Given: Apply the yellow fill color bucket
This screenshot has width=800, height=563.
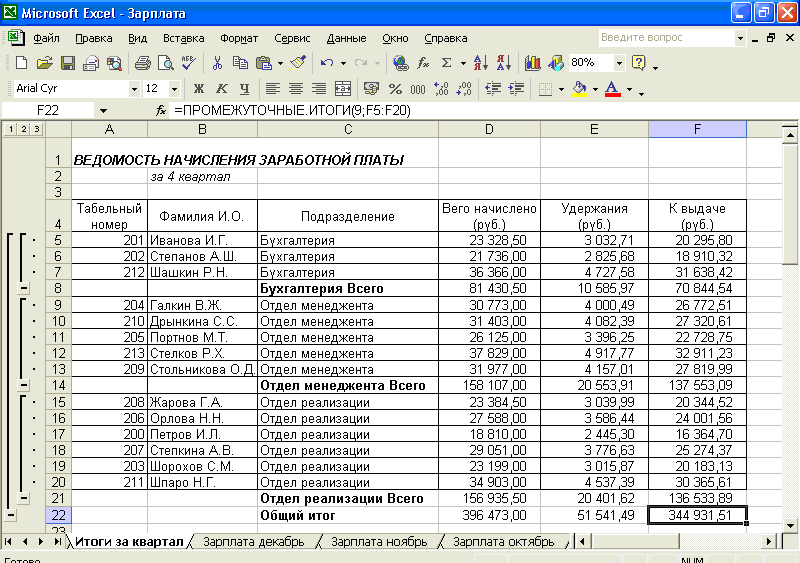Looking at the screenshot, I should coord(580,89).
